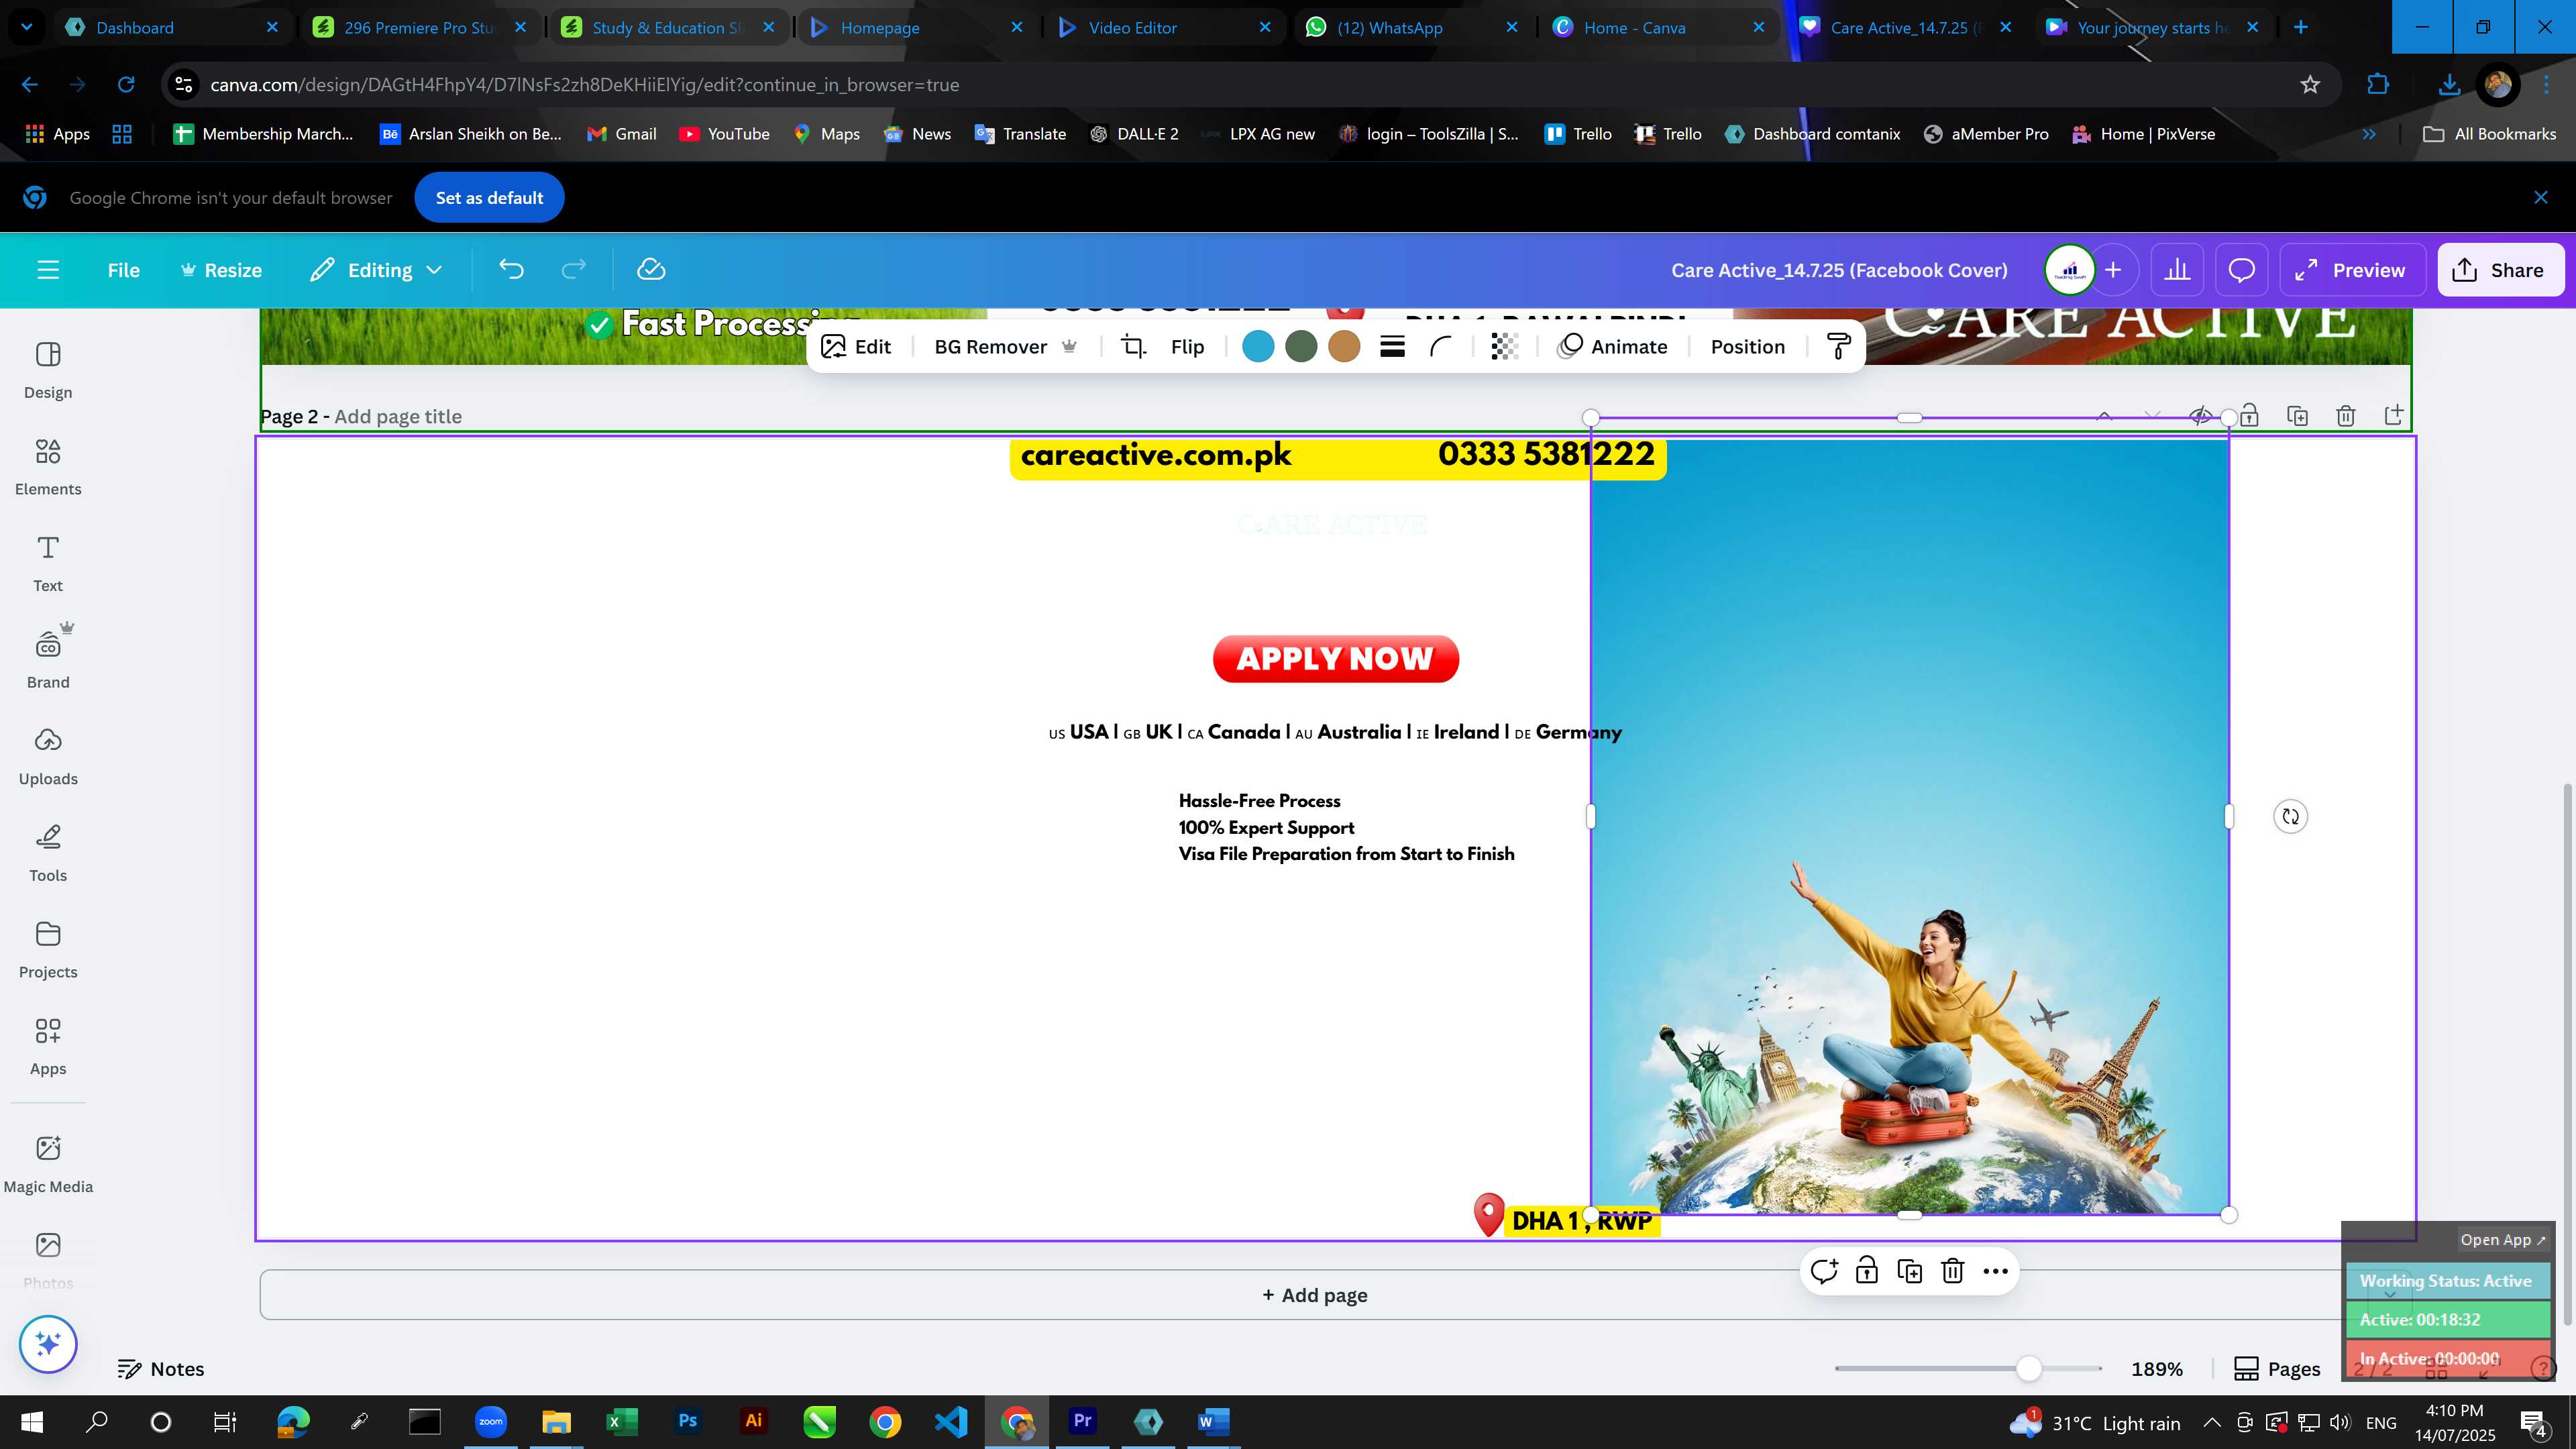This screenshot has width=2576, height=1449.
Task: Click the copy style paint roller icon
Action: 1838,347
